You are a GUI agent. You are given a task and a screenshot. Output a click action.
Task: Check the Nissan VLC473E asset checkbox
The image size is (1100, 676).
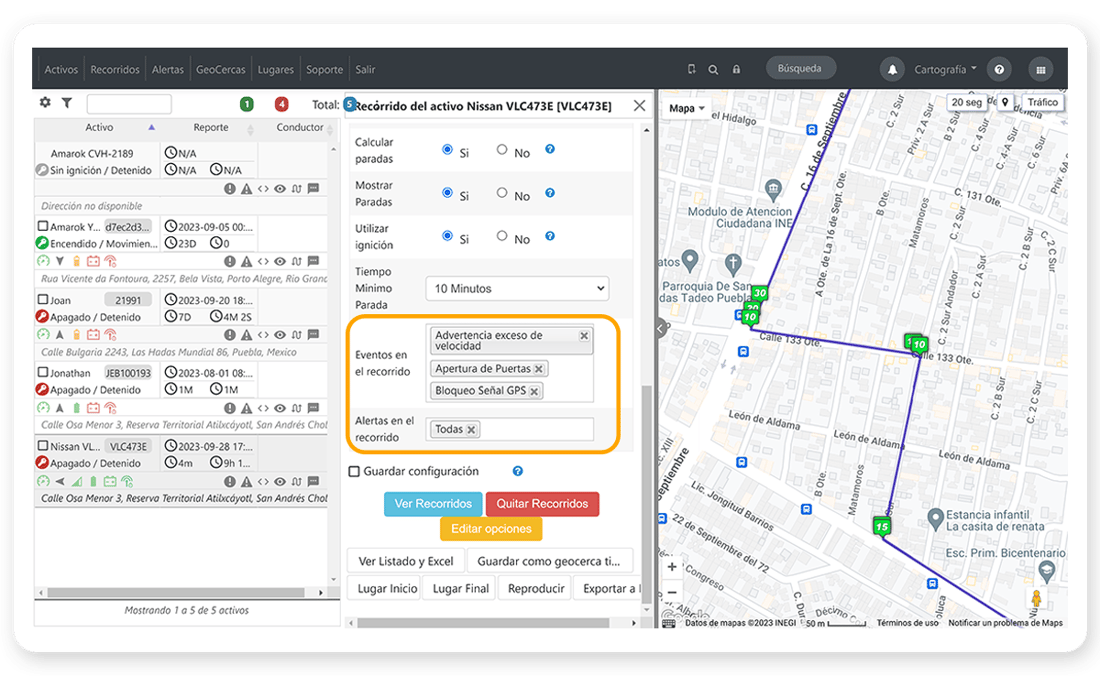pos(43,446)
